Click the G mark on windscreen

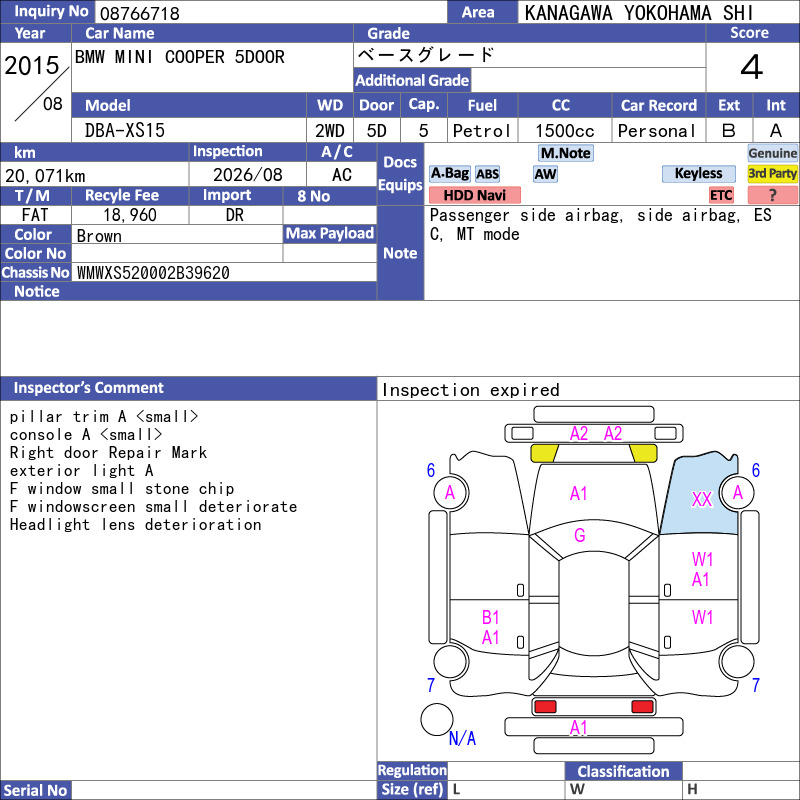pos(579,535)
